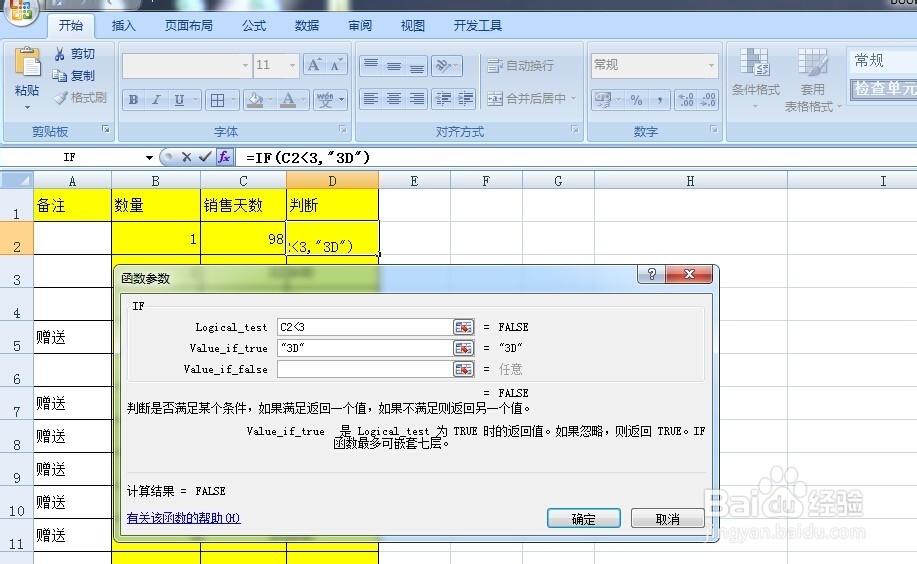Image resolution: width=917 pixels, height=564 pixels.
Task: Click the Copy icon
Action: click(x=59, y=75)
